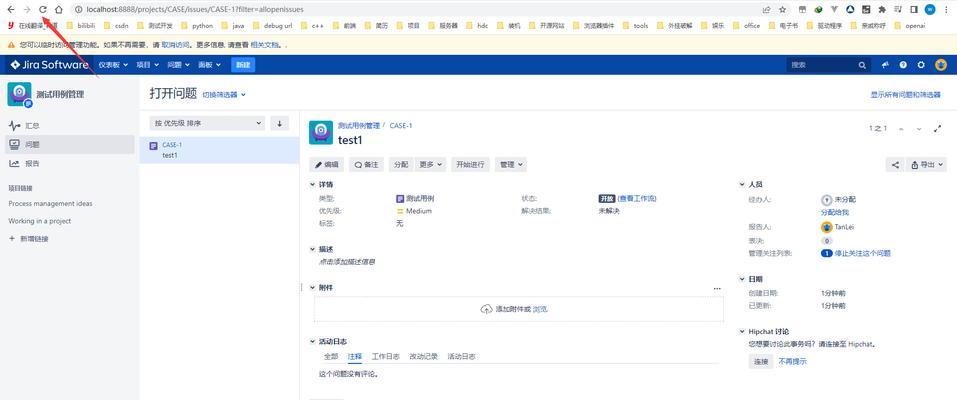The height and width of the screenshot is (400, 957).
Task: Reload the page with the refresh icon
Action: click(43, 10)
